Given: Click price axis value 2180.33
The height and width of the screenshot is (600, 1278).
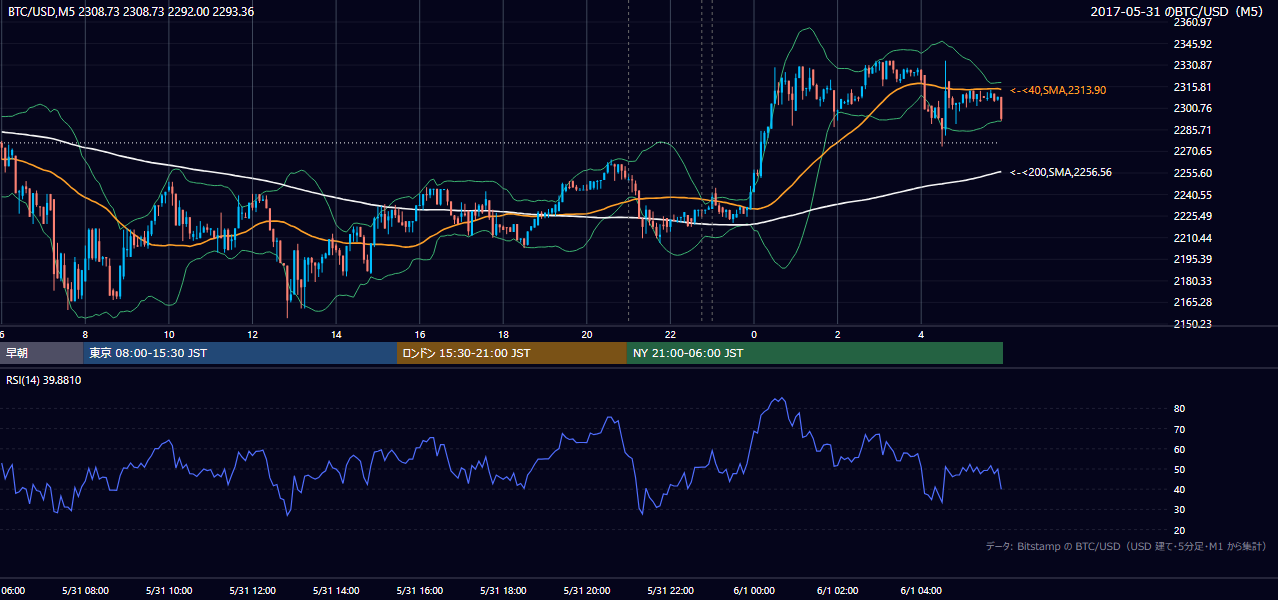Looking at the screenshot, I should pyautogui.click(x=1193, y=281).
